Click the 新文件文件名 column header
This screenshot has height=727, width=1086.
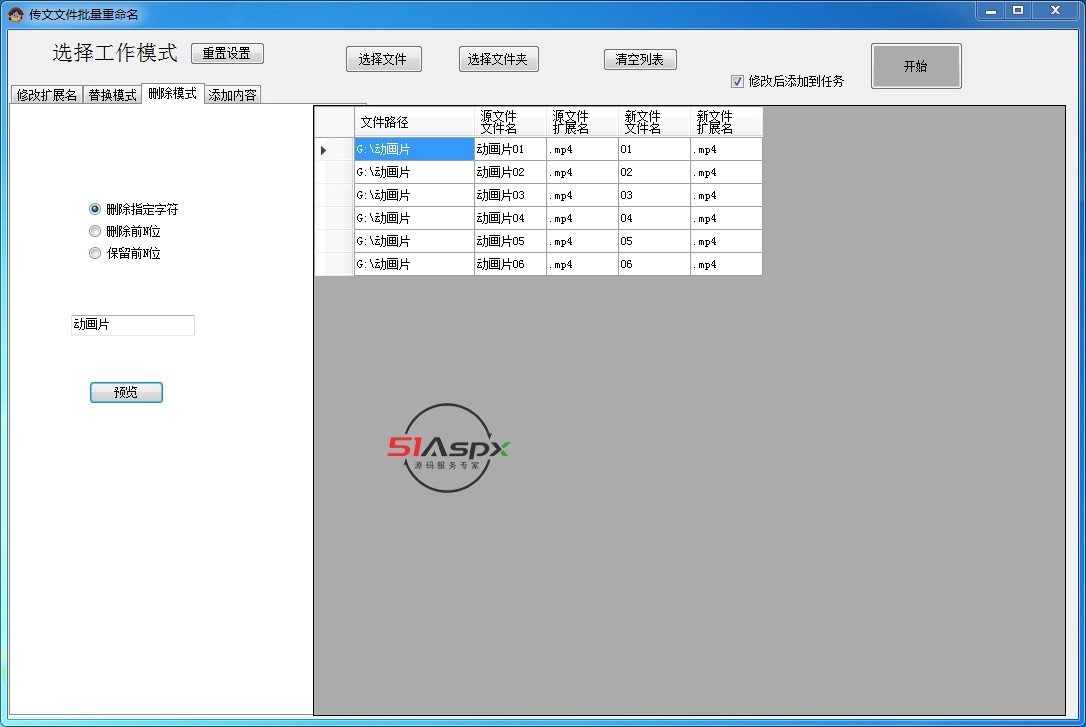(x=655, y=122)
